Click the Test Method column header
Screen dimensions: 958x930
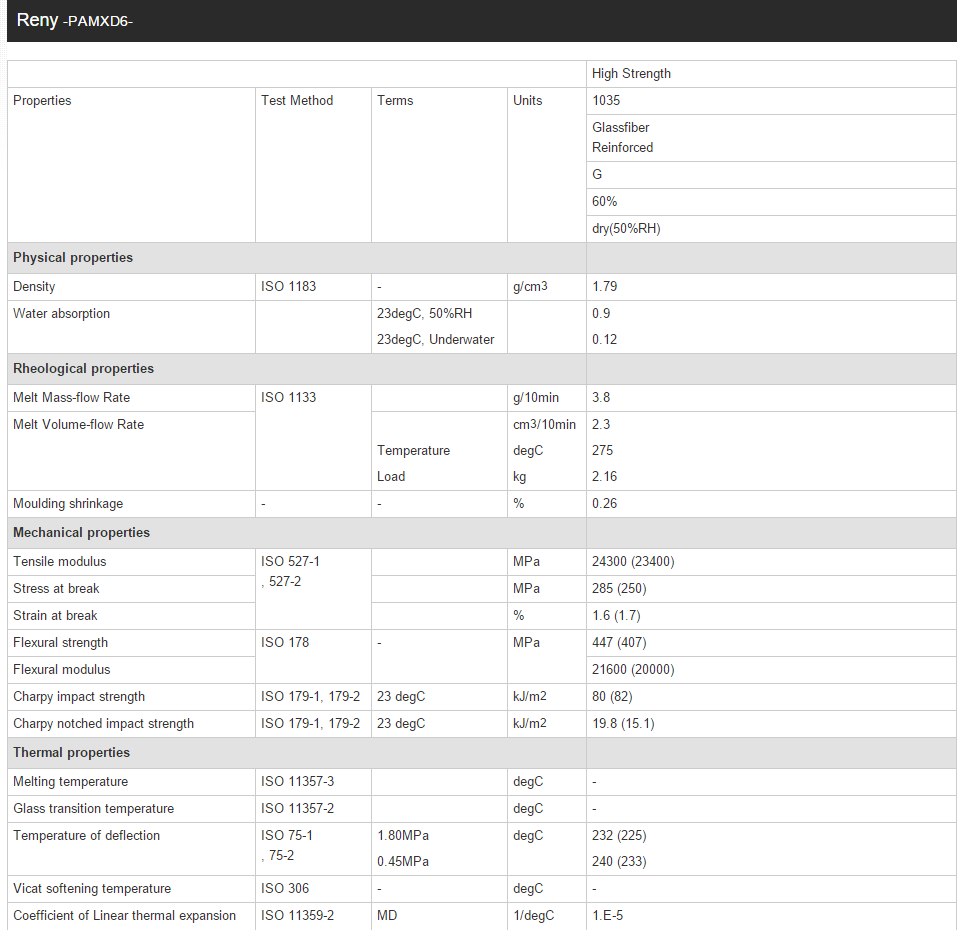297,100
